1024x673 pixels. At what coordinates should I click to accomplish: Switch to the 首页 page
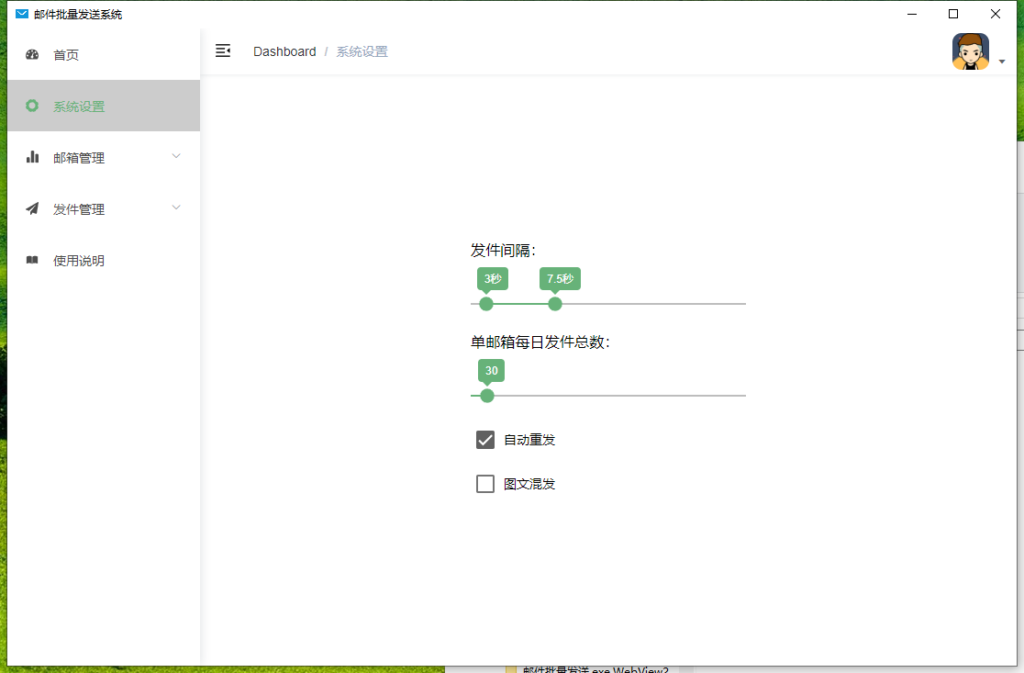[x=66, y=55]
